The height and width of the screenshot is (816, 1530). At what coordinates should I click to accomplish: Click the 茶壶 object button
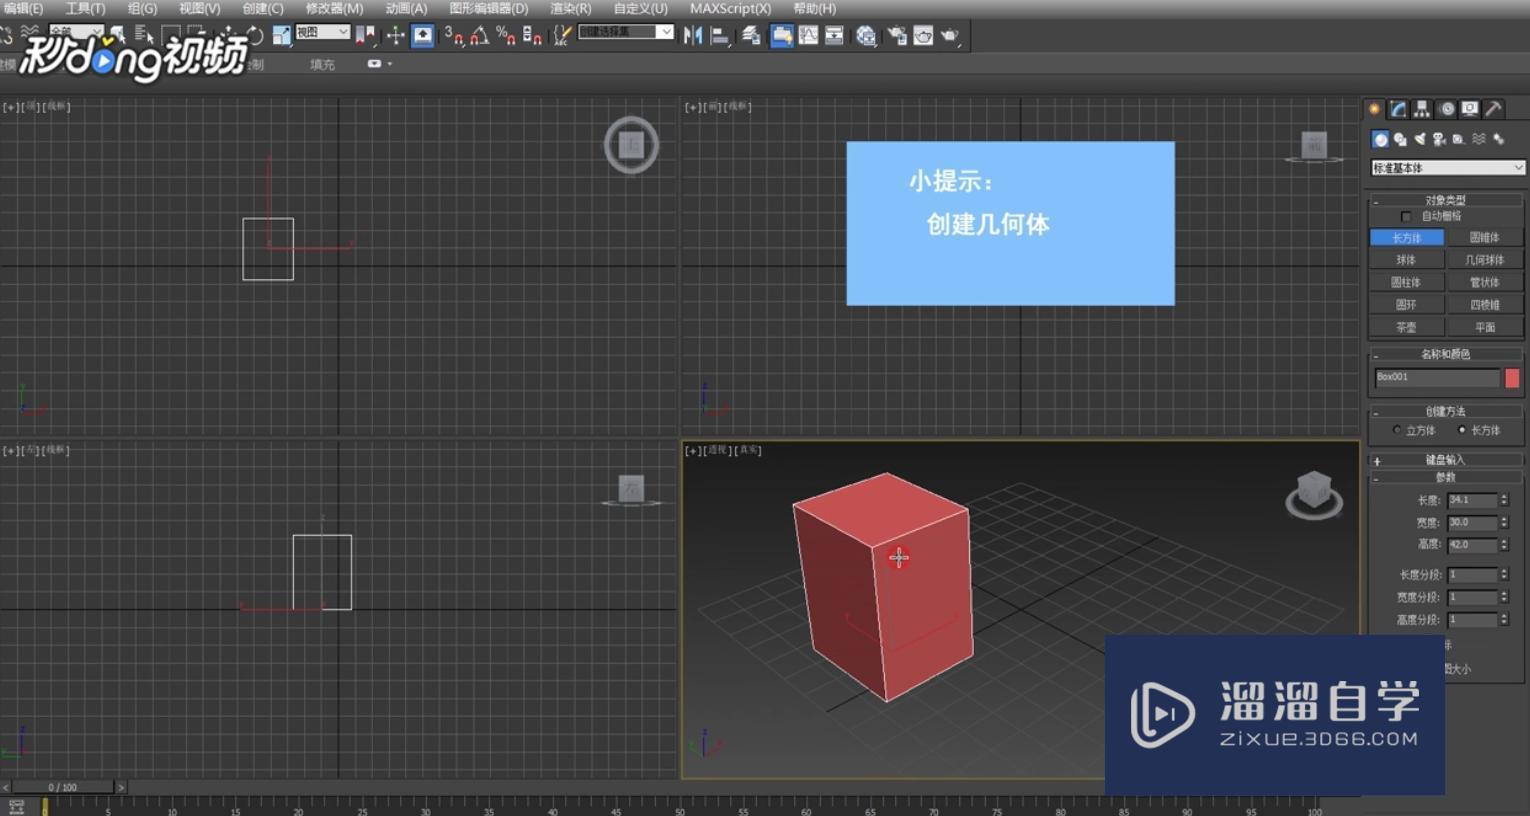pyautogui.click(x=1406, y=328)
